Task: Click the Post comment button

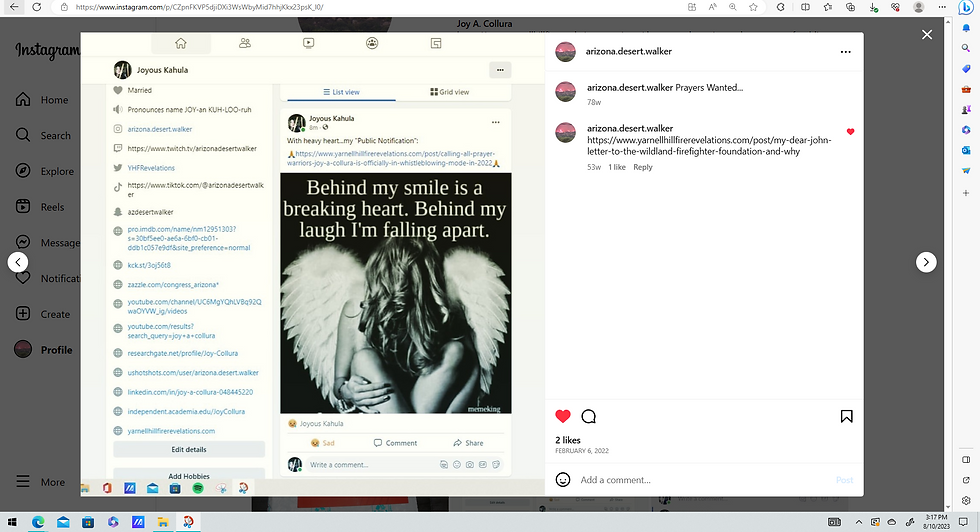Action: (844, 479)
